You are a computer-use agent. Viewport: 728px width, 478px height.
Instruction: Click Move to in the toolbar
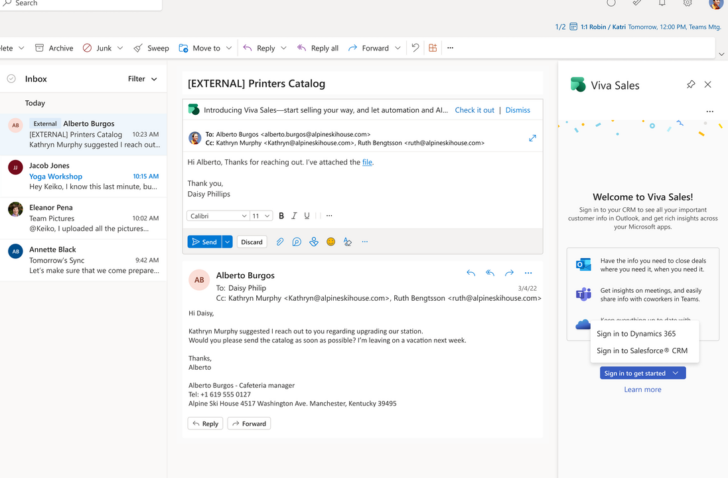(x=200, y=48)
